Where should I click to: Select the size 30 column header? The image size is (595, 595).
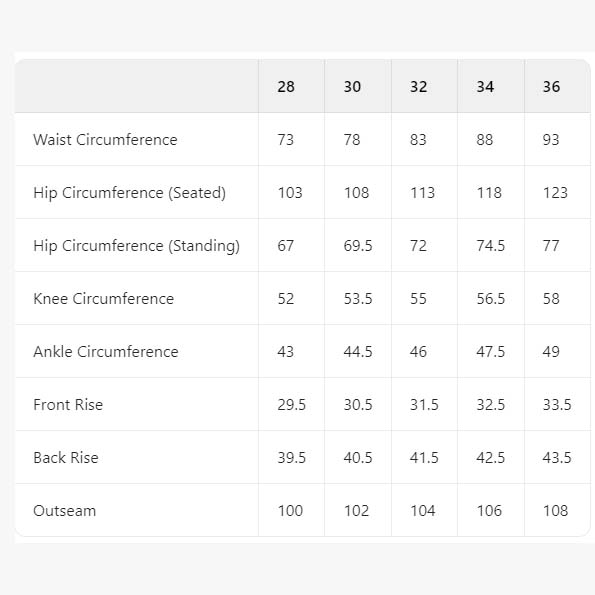(x=352, y=87)
